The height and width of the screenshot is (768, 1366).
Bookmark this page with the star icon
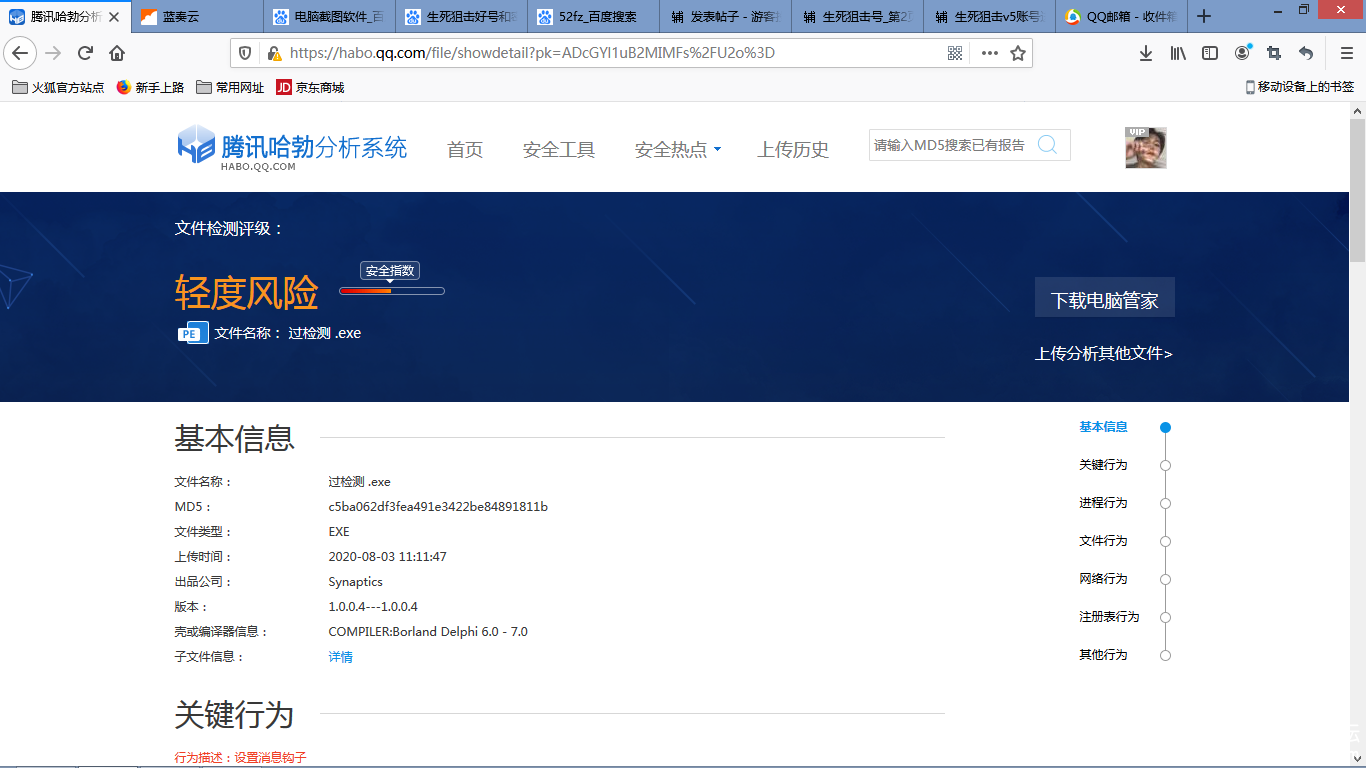1018,53
